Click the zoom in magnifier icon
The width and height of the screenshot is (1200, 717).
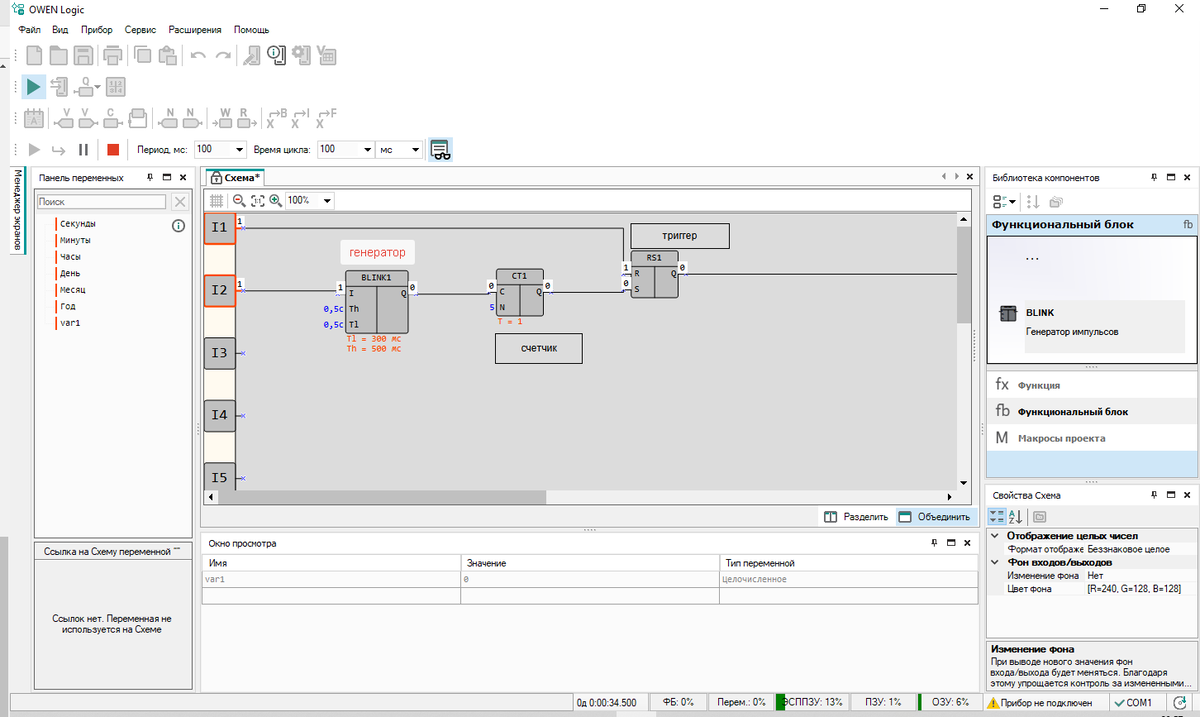coord(275,200)
